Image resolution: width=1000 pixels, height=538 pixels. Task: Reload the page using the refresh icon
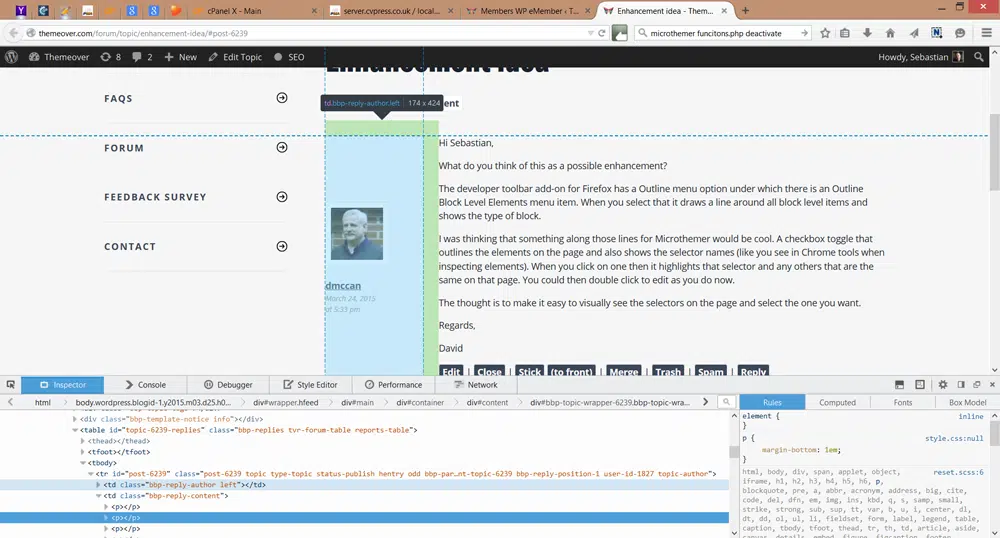pos(602,33)
